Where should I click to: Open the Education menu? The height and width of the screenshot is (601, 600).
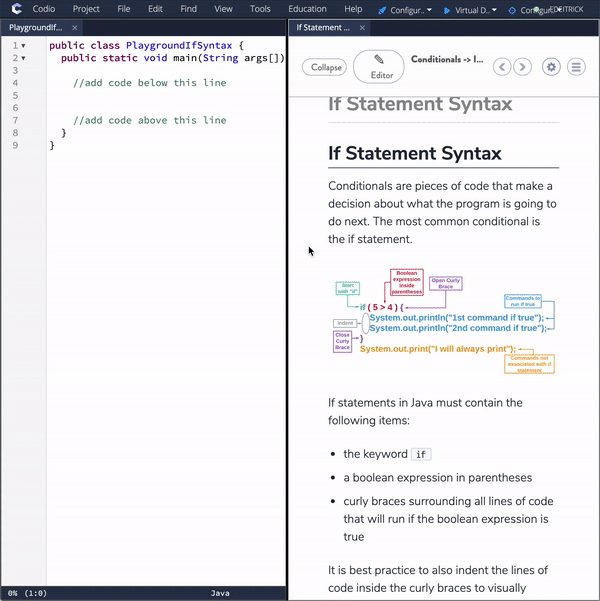coord(307,9)
